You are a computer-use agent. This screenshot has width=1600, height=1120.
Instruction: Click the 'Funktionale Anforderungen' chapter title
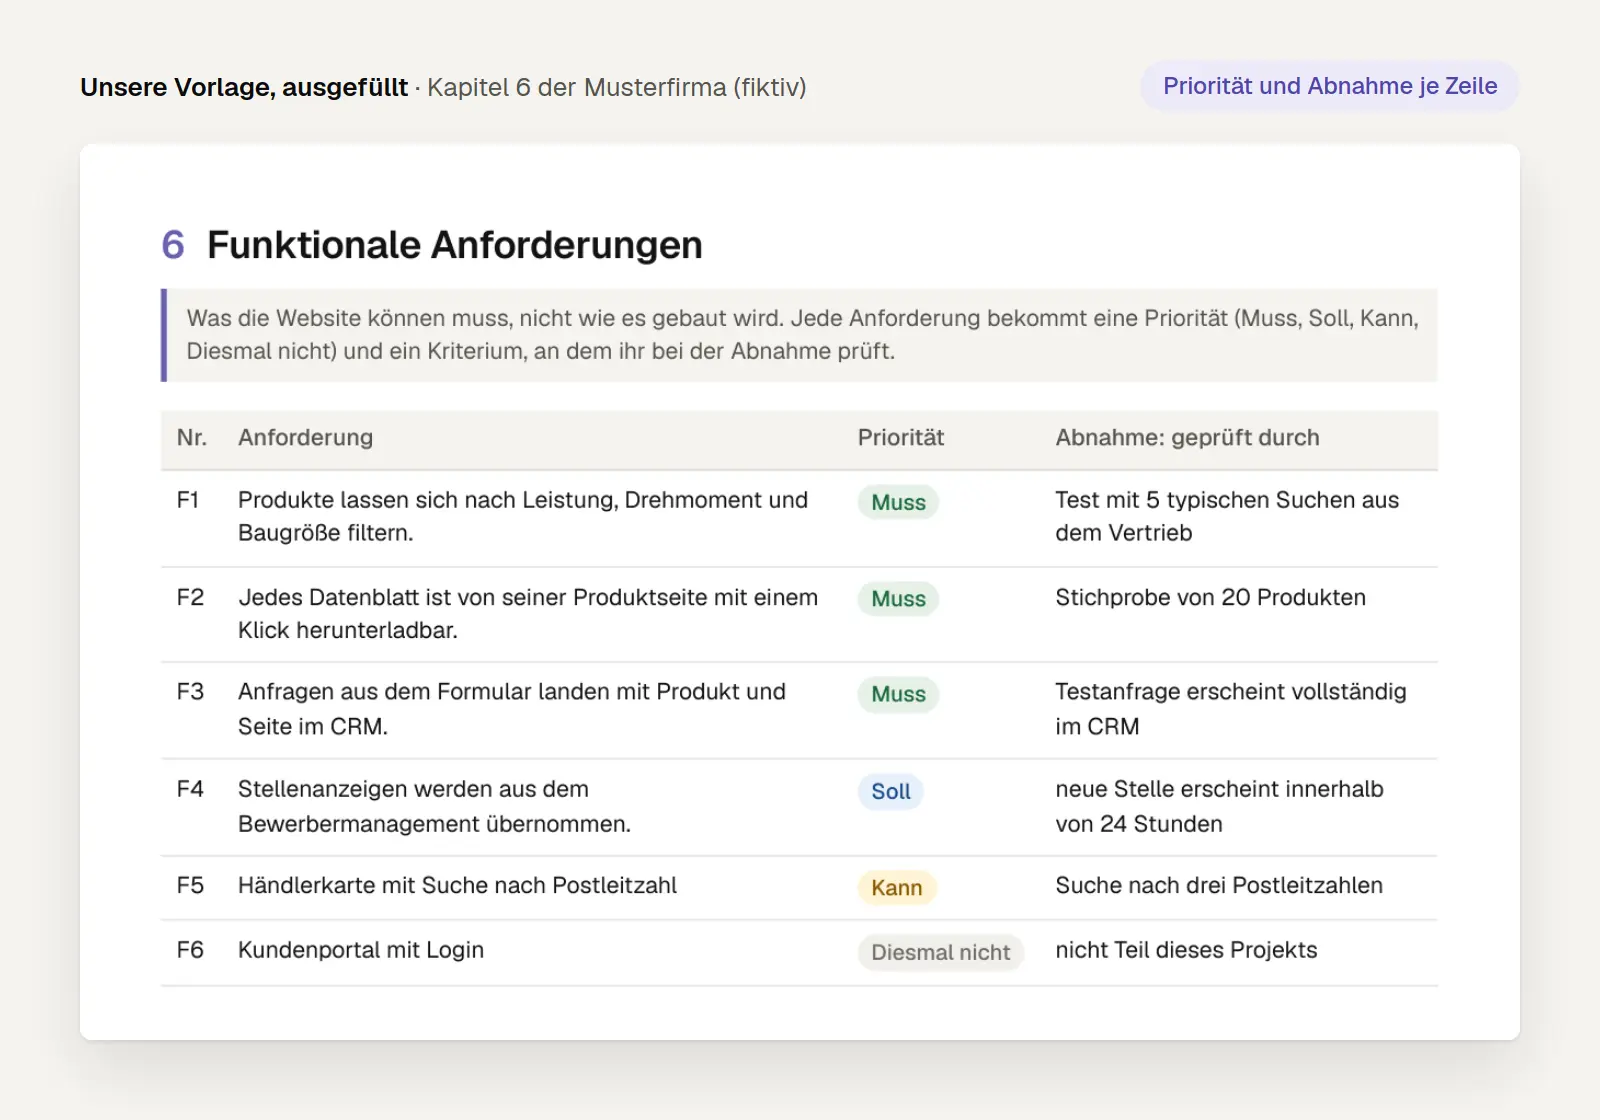[x=455, y=245]
